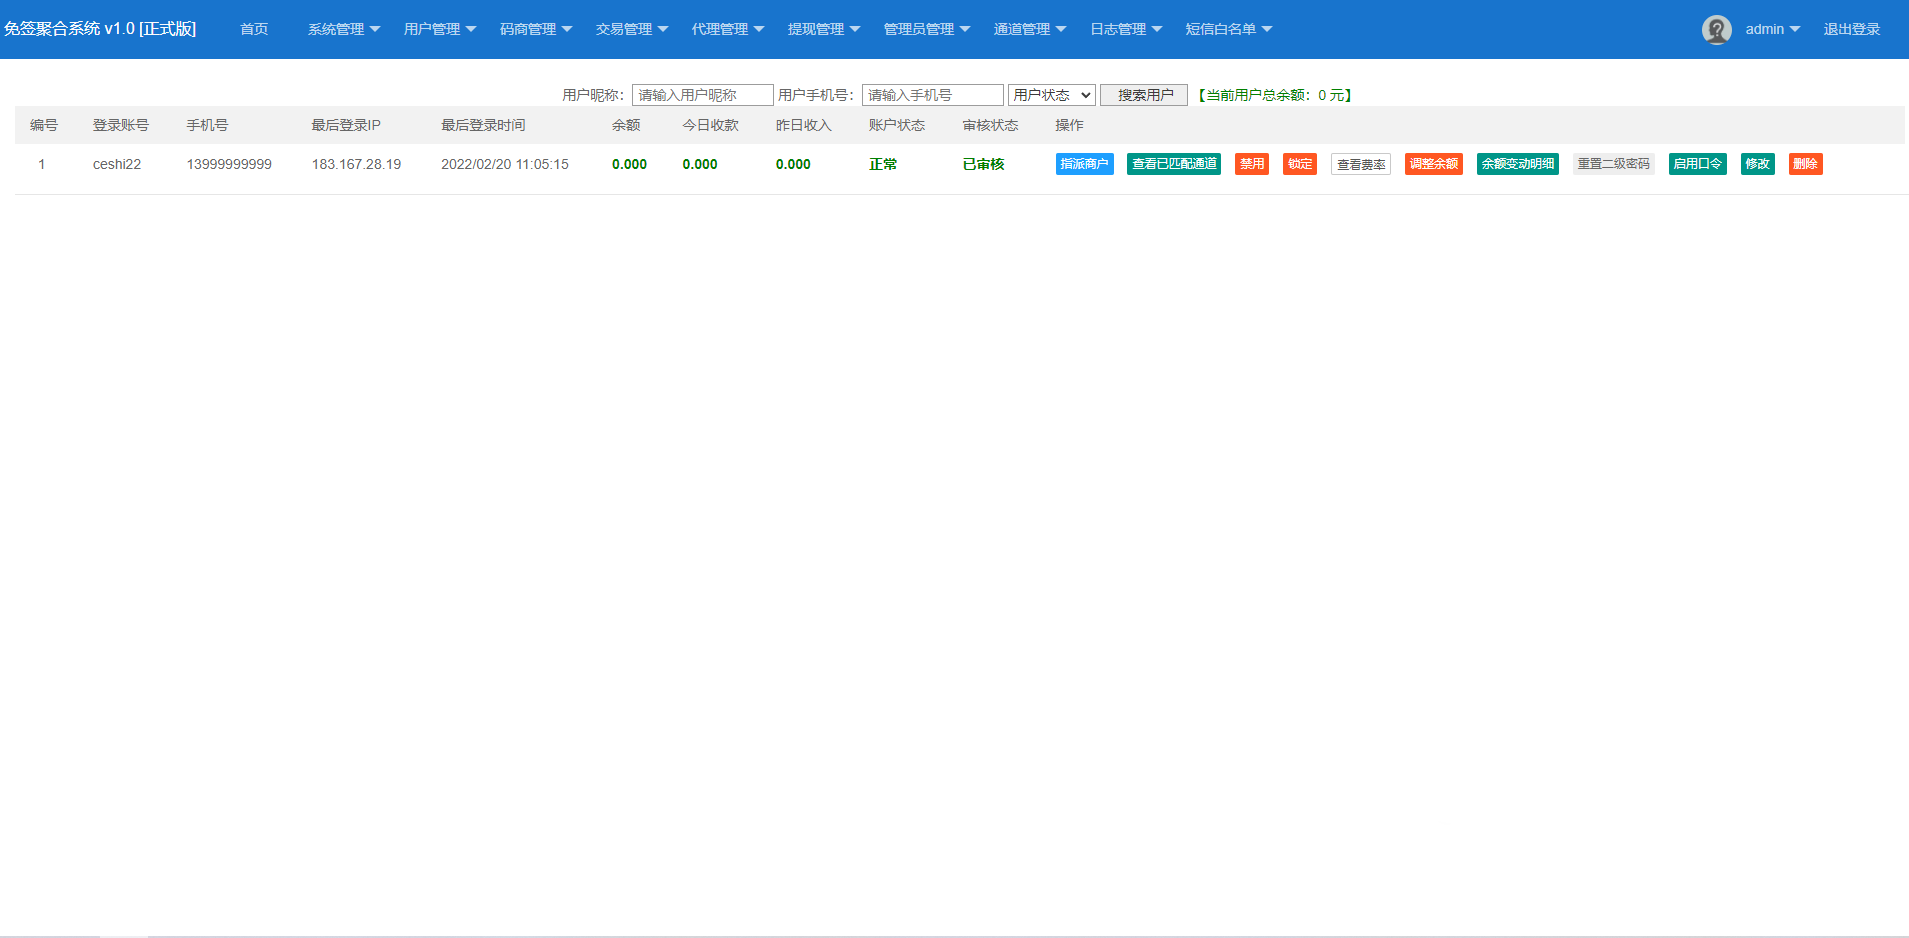Focus the 用户昵称 input field
The width and height of the screenshot is (1909, 938).
coord(702,95)
